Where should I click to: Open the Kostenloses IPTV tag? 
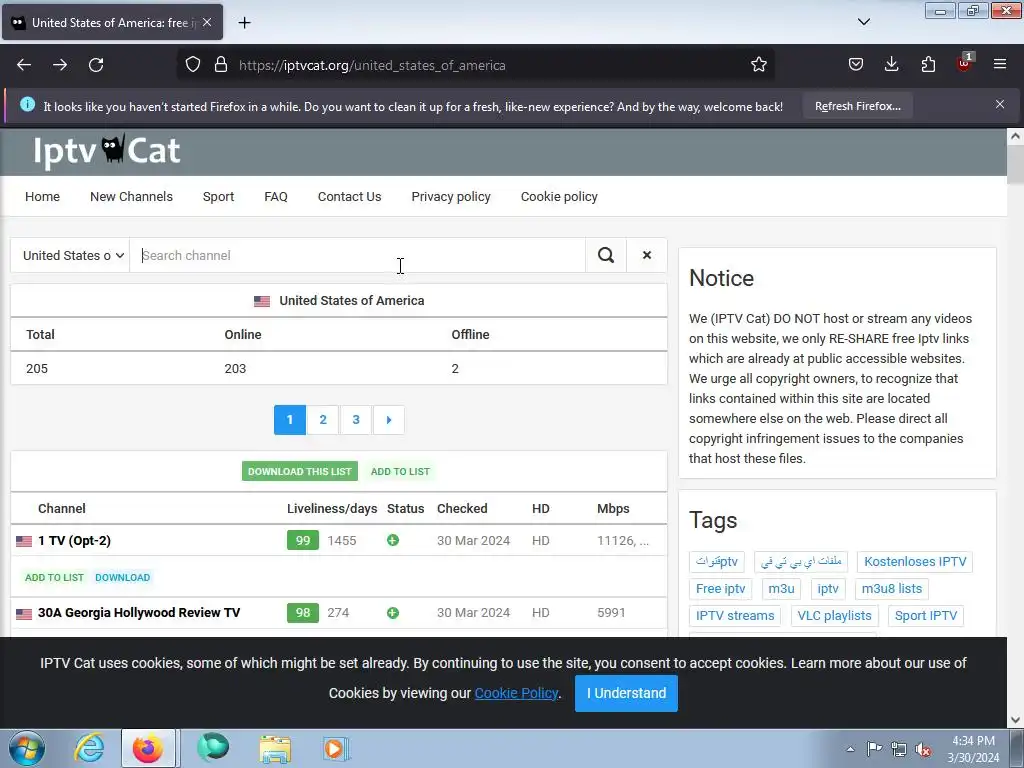pos(915,562)
